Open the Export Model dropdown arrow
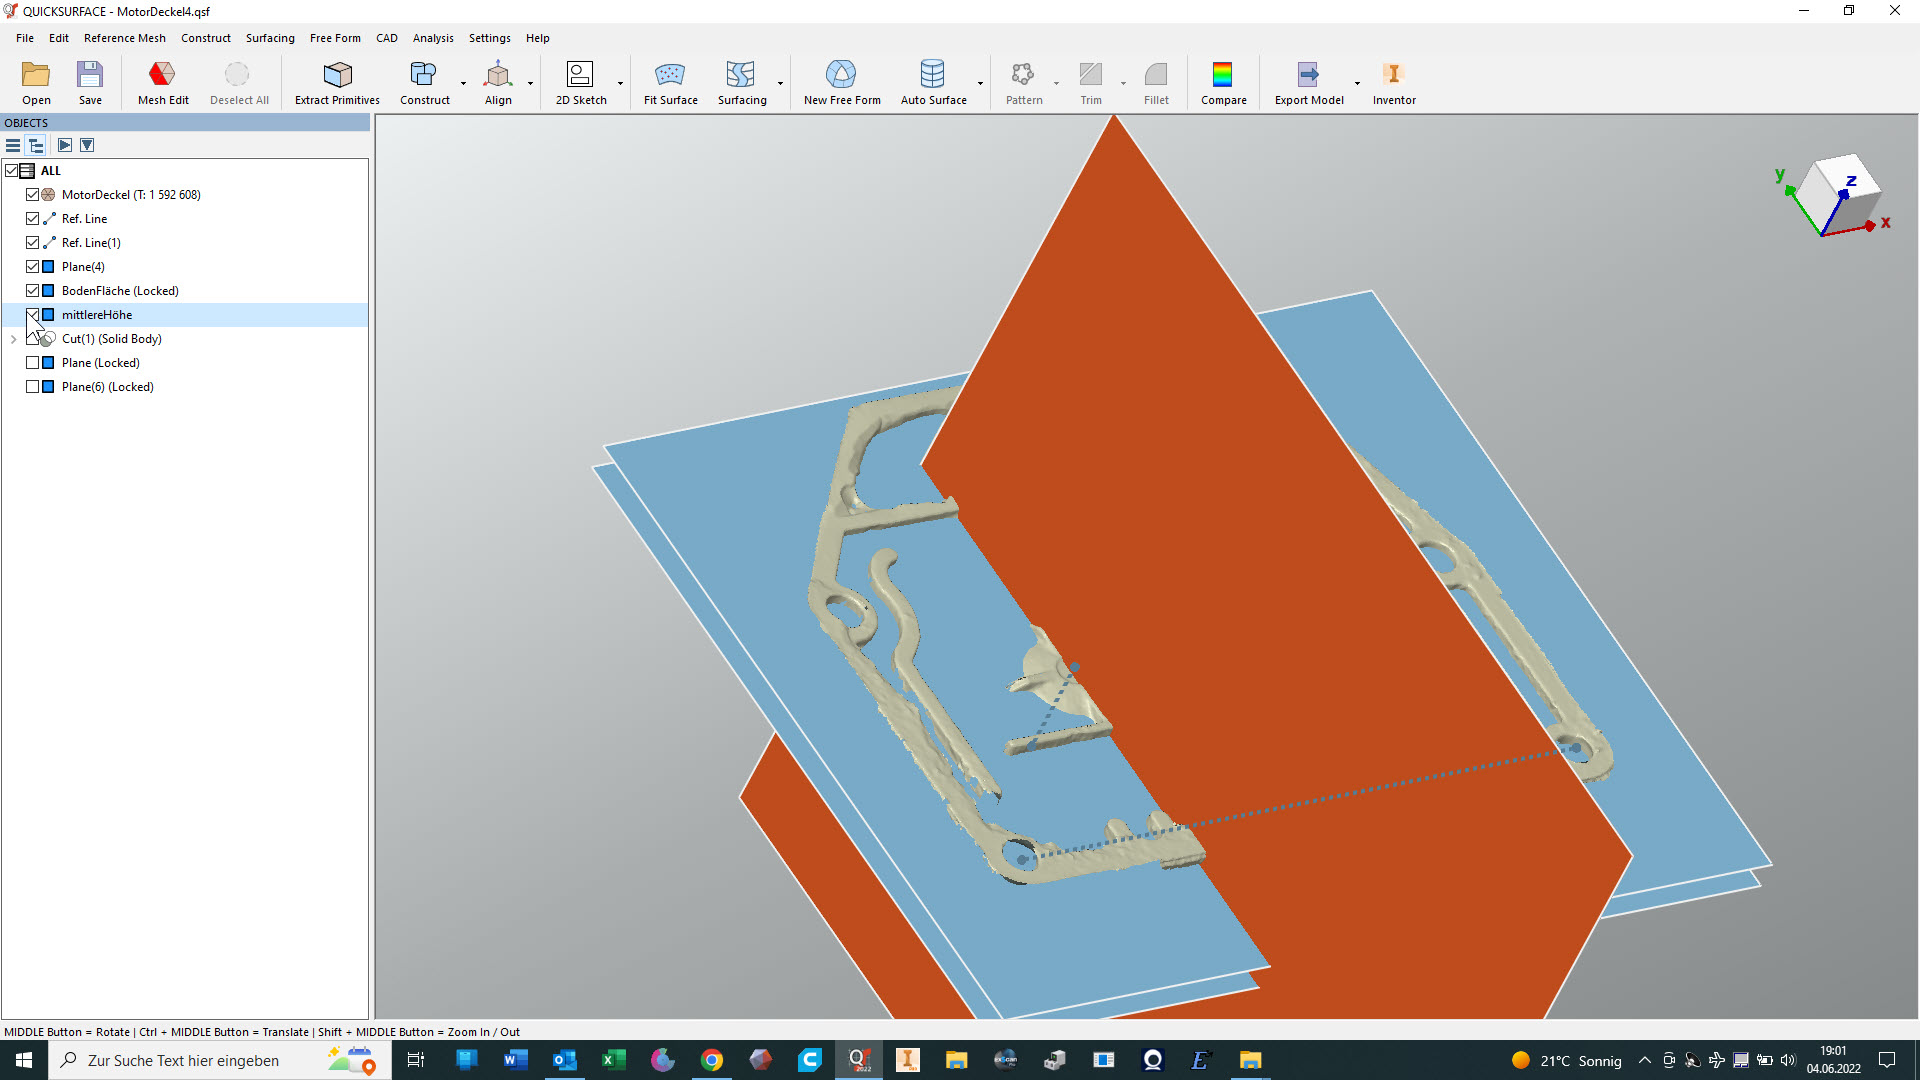1920x1080 pixels. coord(1357,84)
